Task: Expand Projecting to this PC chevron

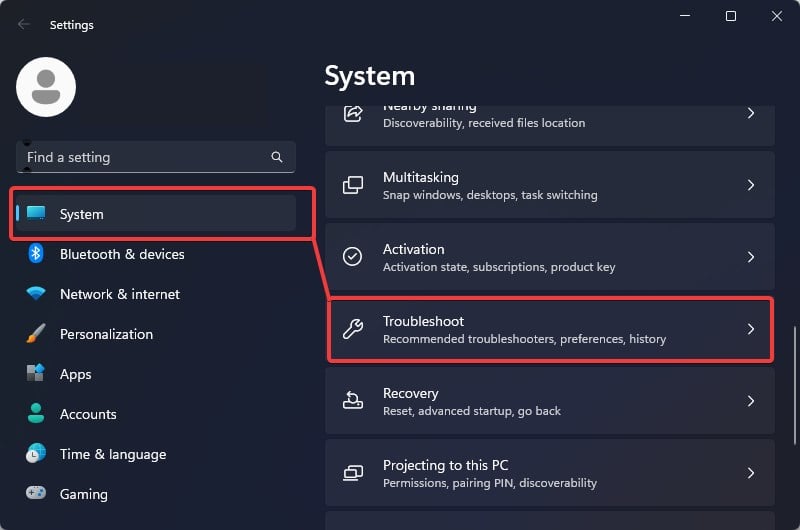Action: point(751,473)
